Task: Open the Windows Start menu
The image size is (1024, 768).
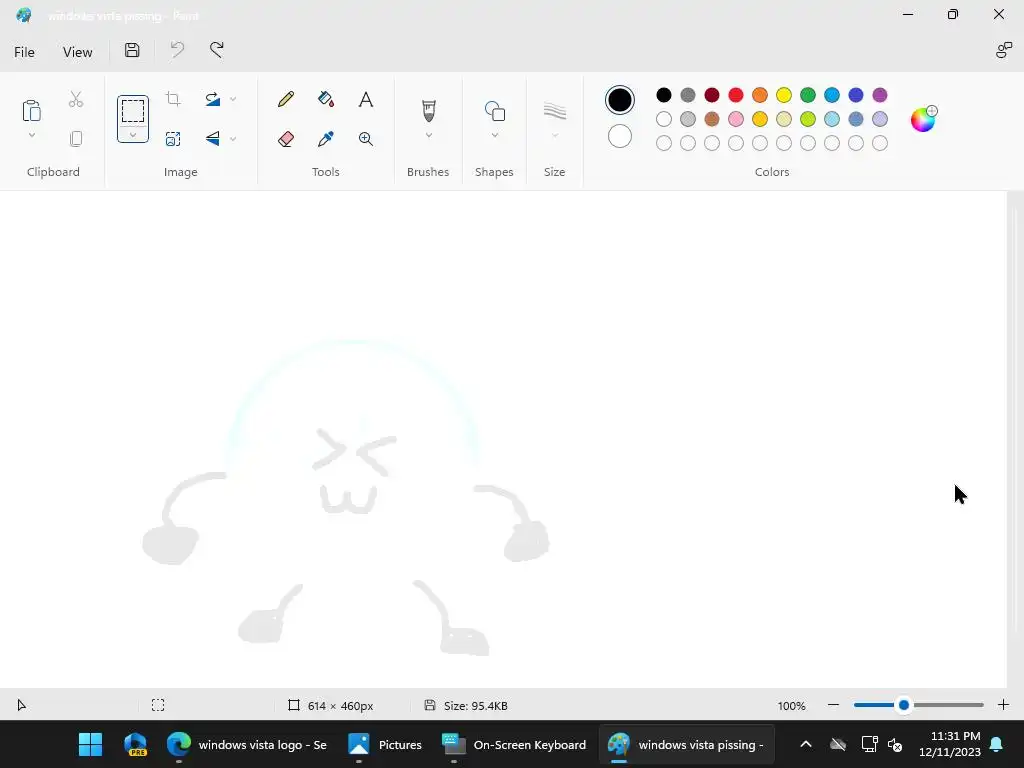Action: click(90, 744)
